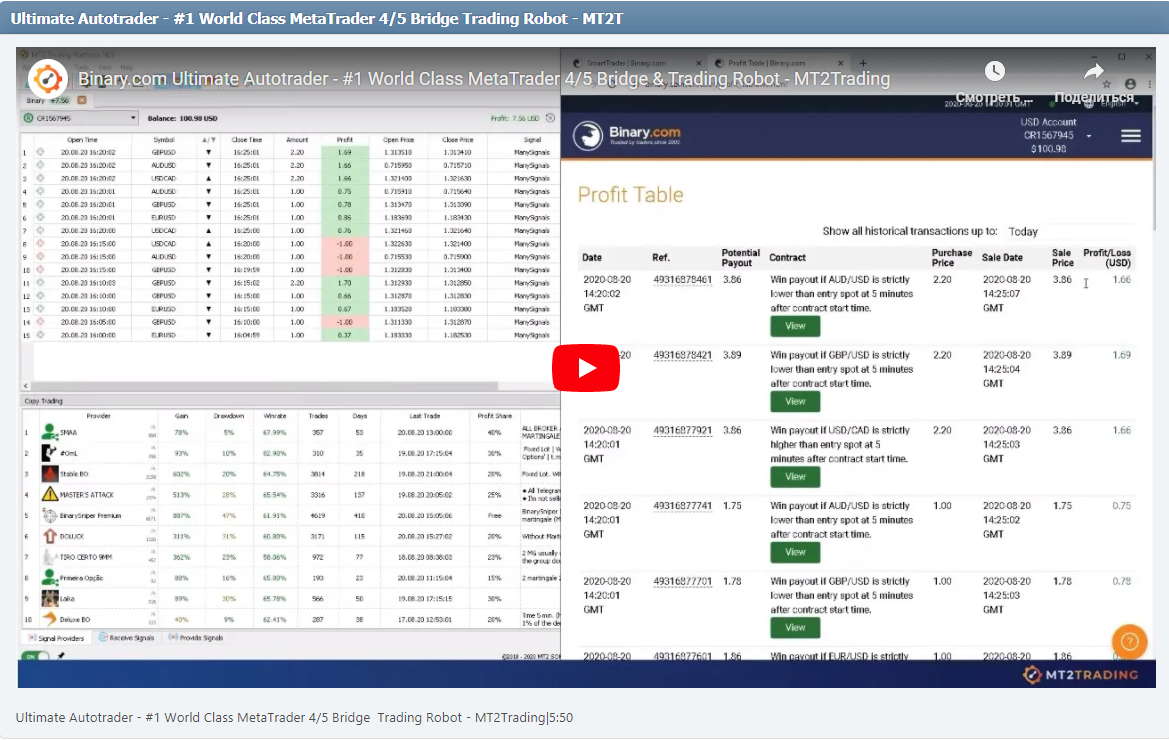The height and width of the screenshot is (740, 1169).
Task: Click the View button for contract 49316878461
Action: tap(795, 325)
